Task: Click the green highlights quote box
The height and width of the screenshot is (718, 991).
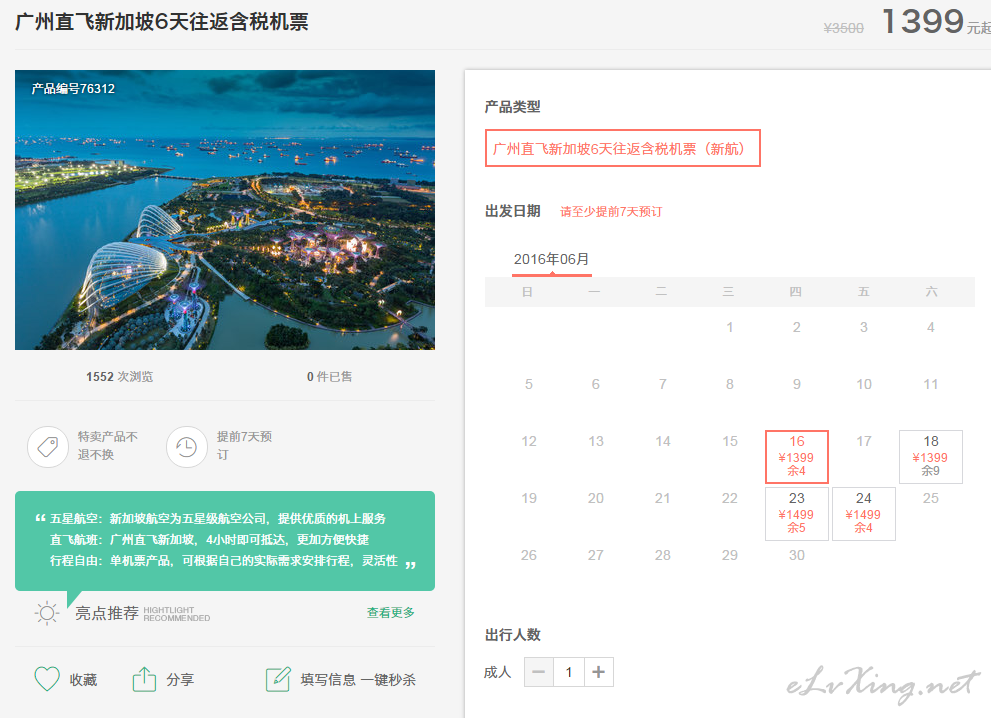Action: coord(225,541)
